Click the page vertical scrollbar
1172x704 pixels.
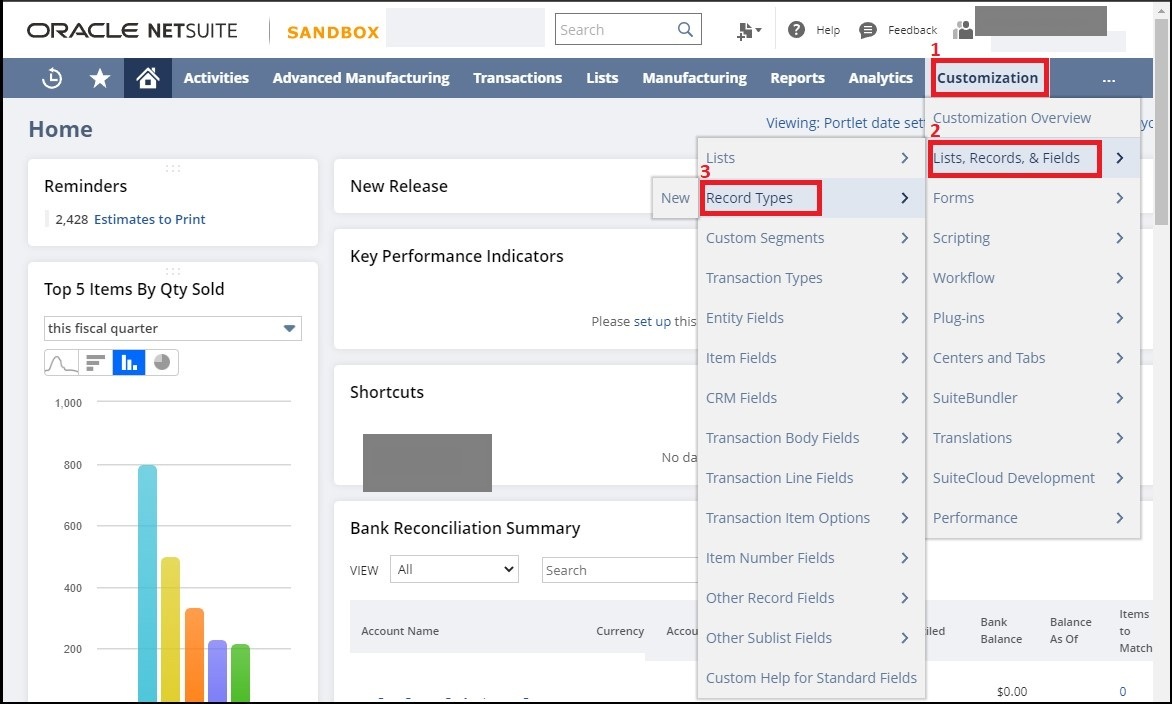pos(1161,123)
